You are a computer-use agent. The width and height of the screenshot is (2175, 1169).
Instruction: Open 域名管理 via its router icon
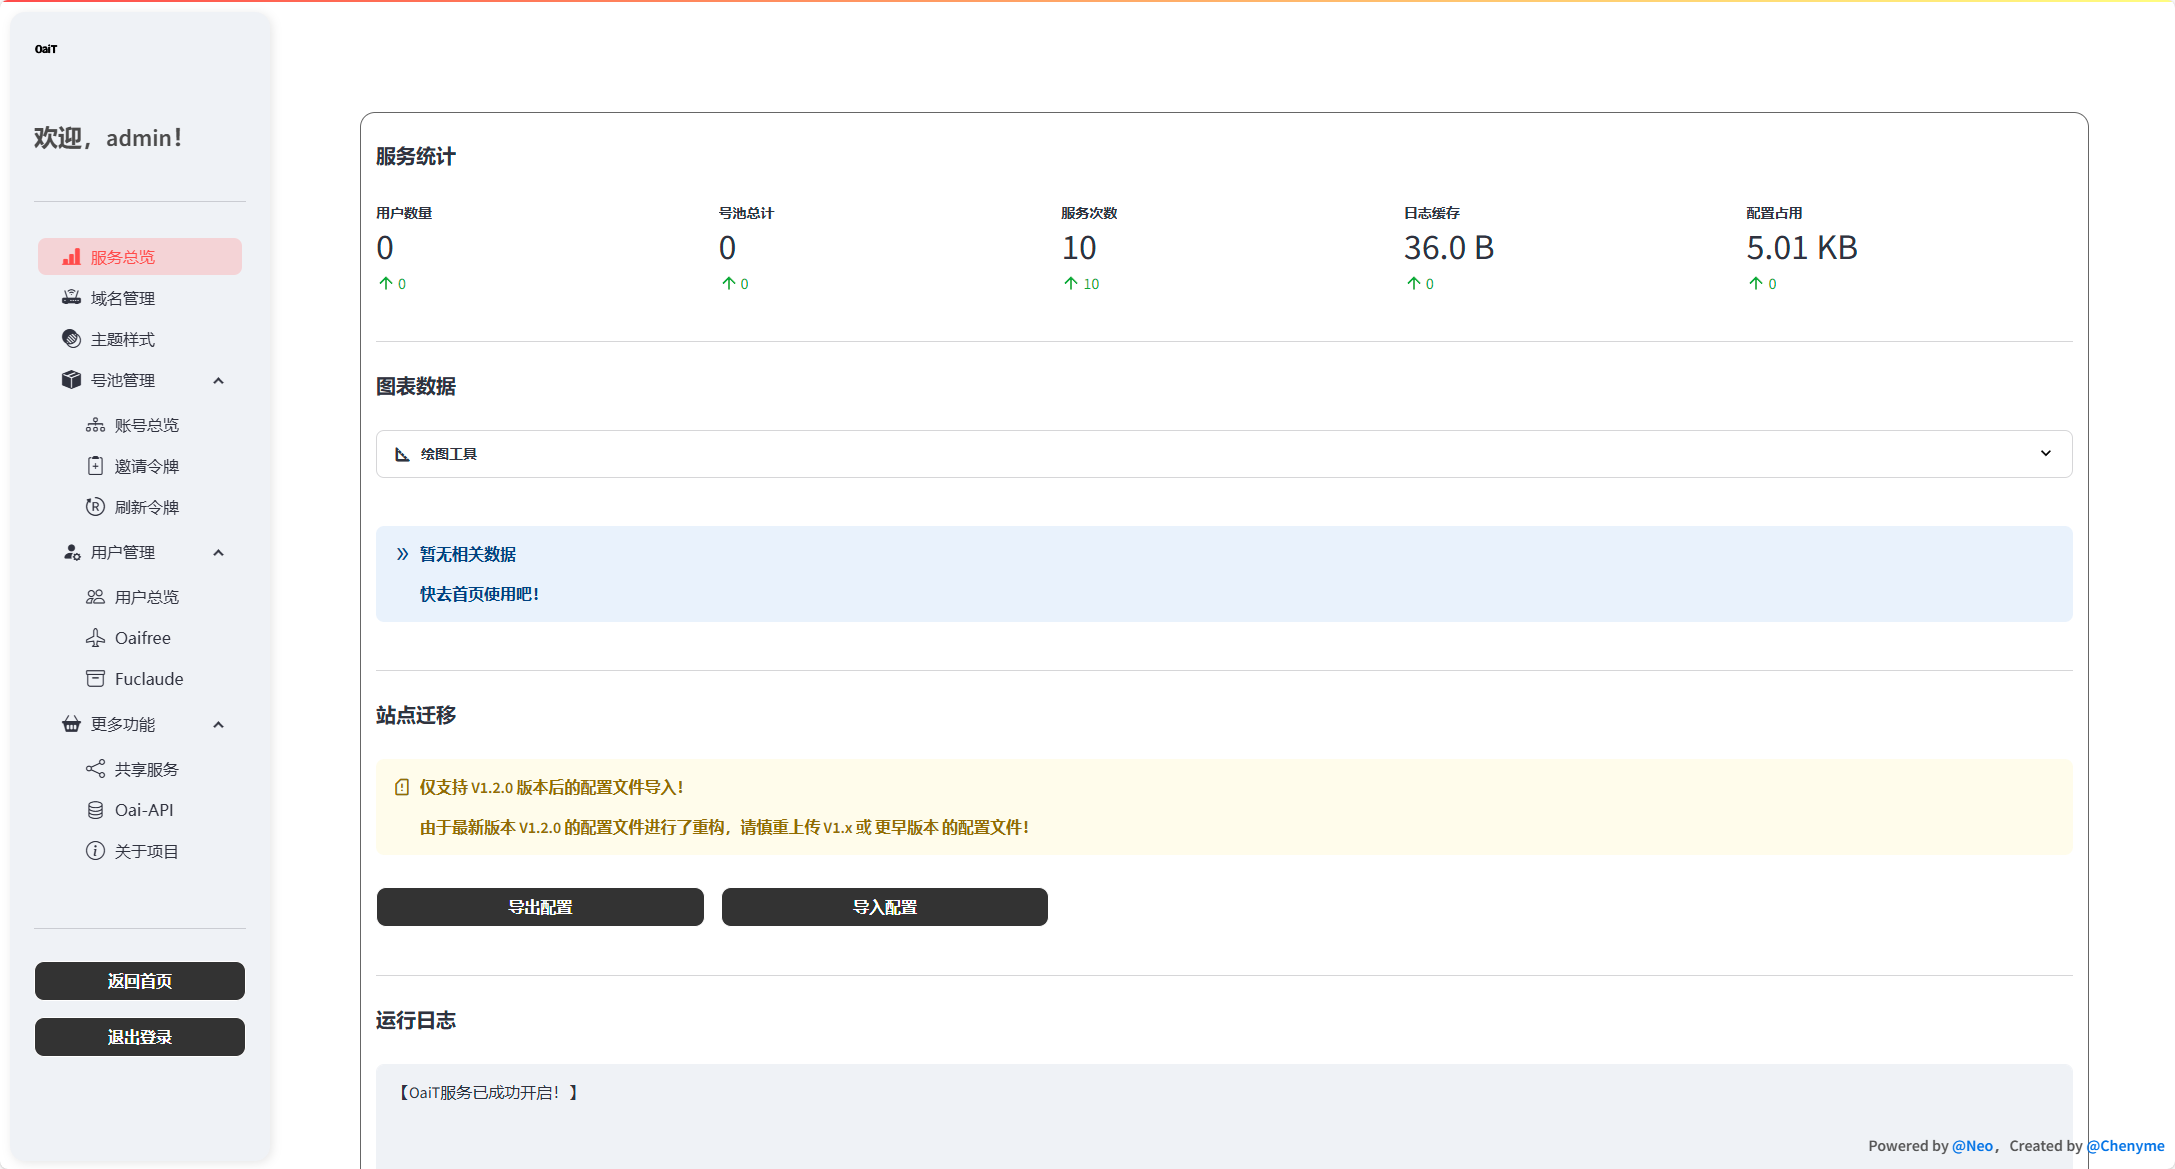[71, 298]
